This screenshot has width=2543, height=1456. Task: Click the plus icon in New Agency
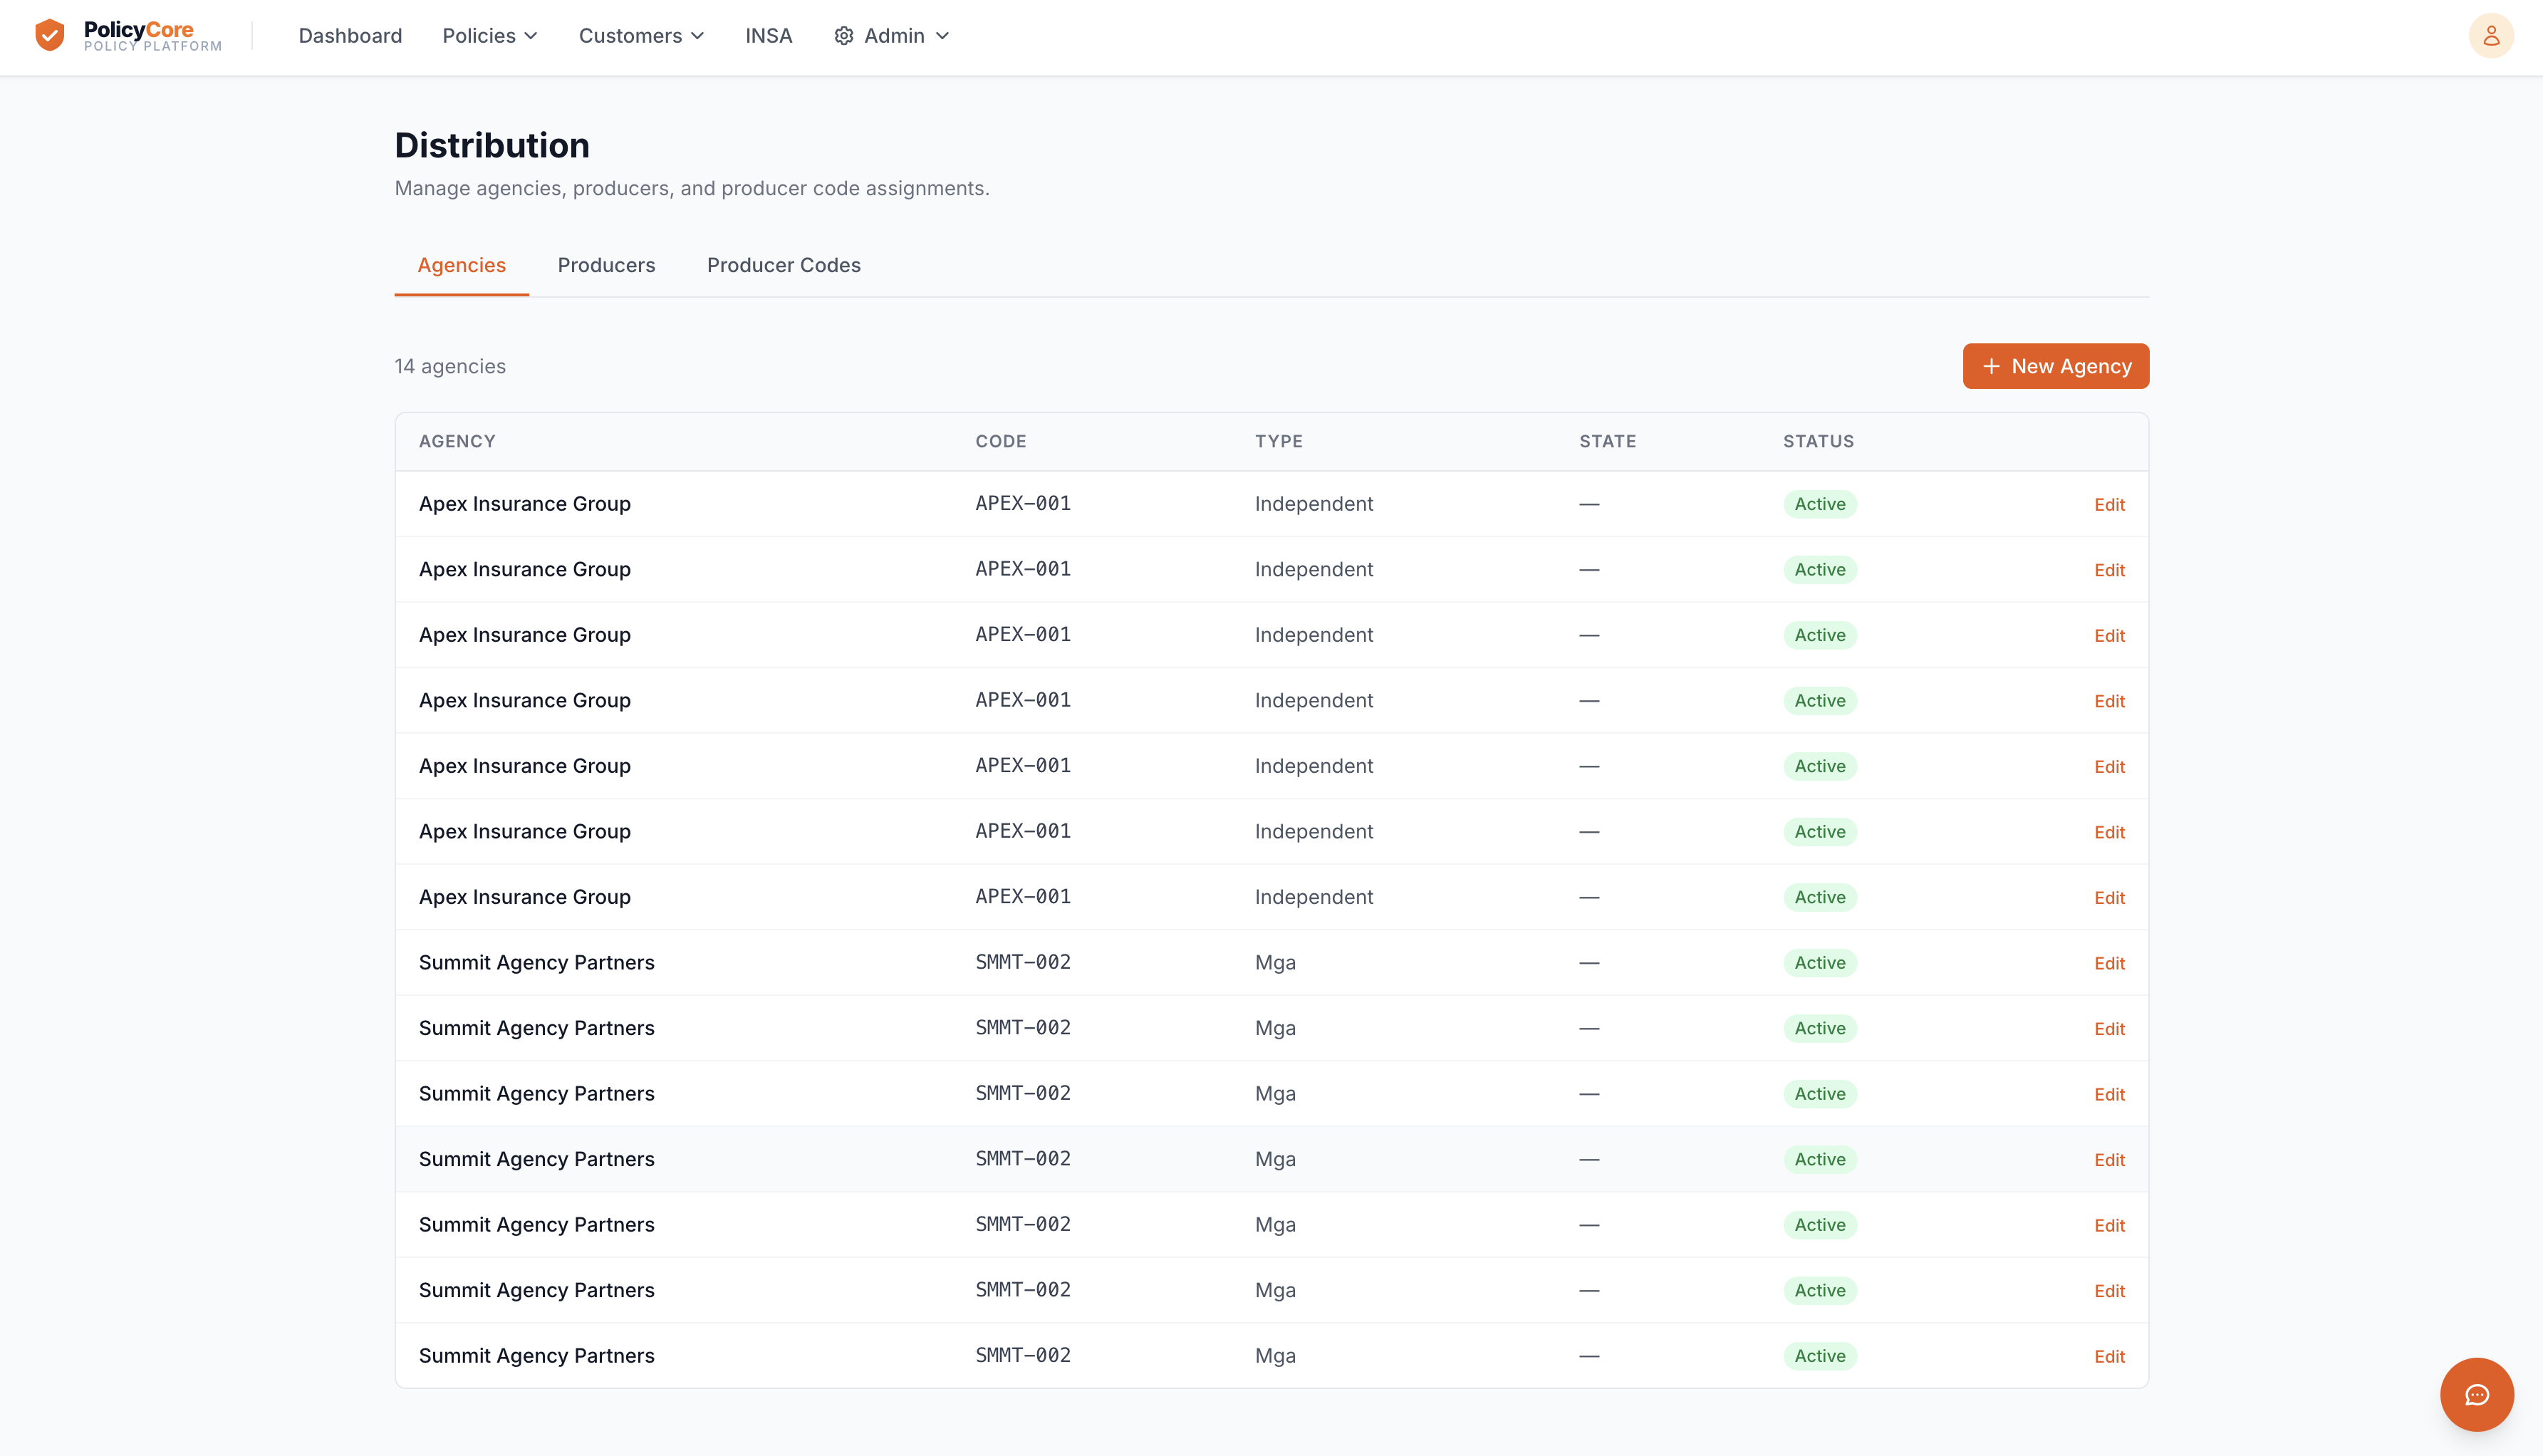[x=1991, y=366]
